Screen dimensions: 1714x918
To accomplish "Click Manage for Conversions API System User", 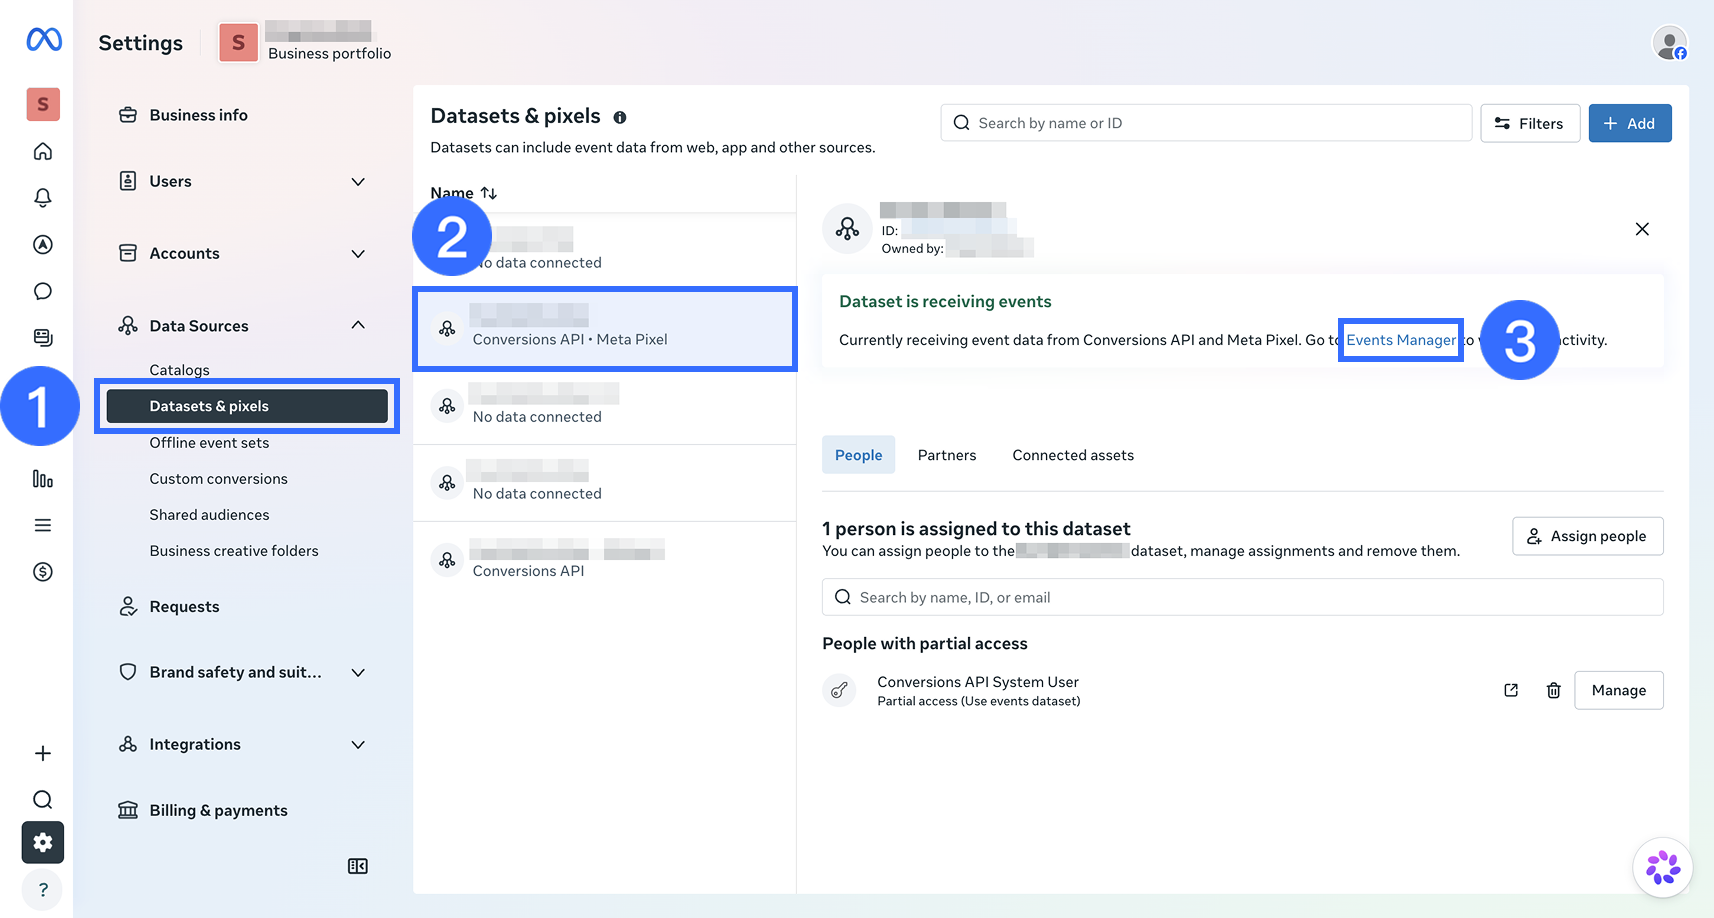I will point(1619,690).
